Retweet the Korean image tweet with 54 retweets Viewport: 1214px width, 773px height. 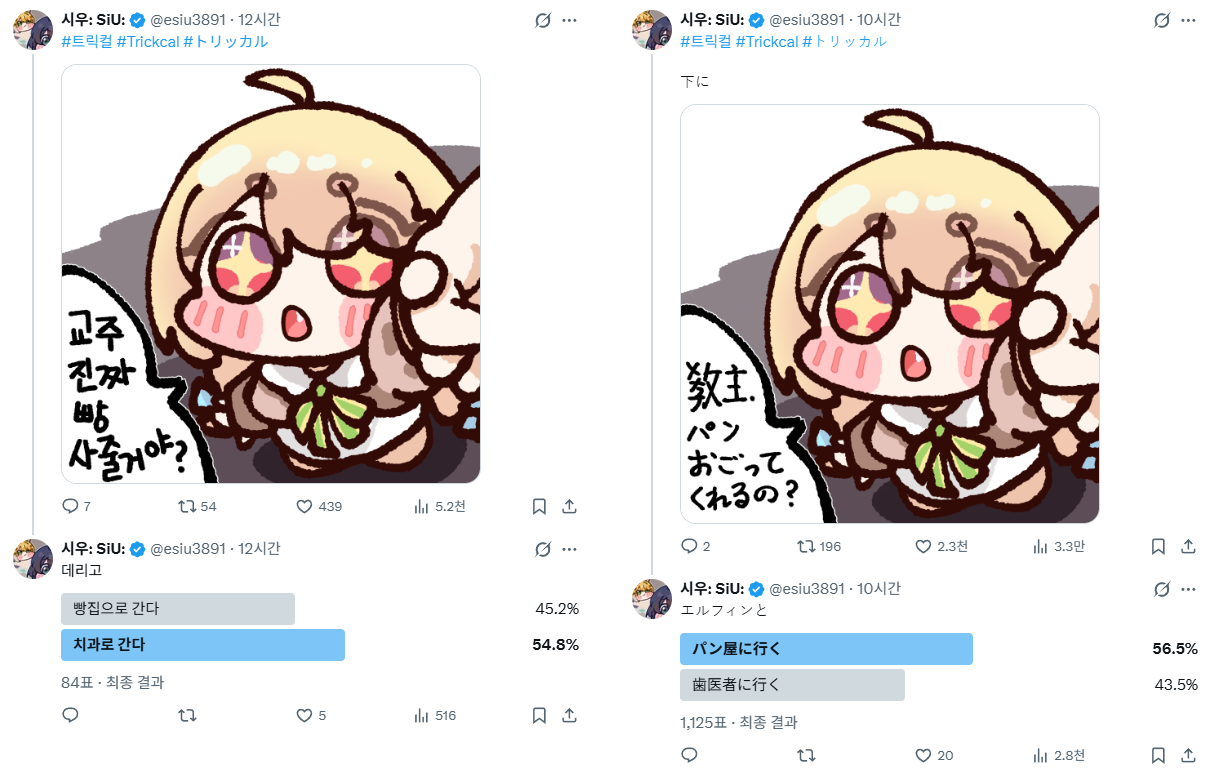point(187,507)
